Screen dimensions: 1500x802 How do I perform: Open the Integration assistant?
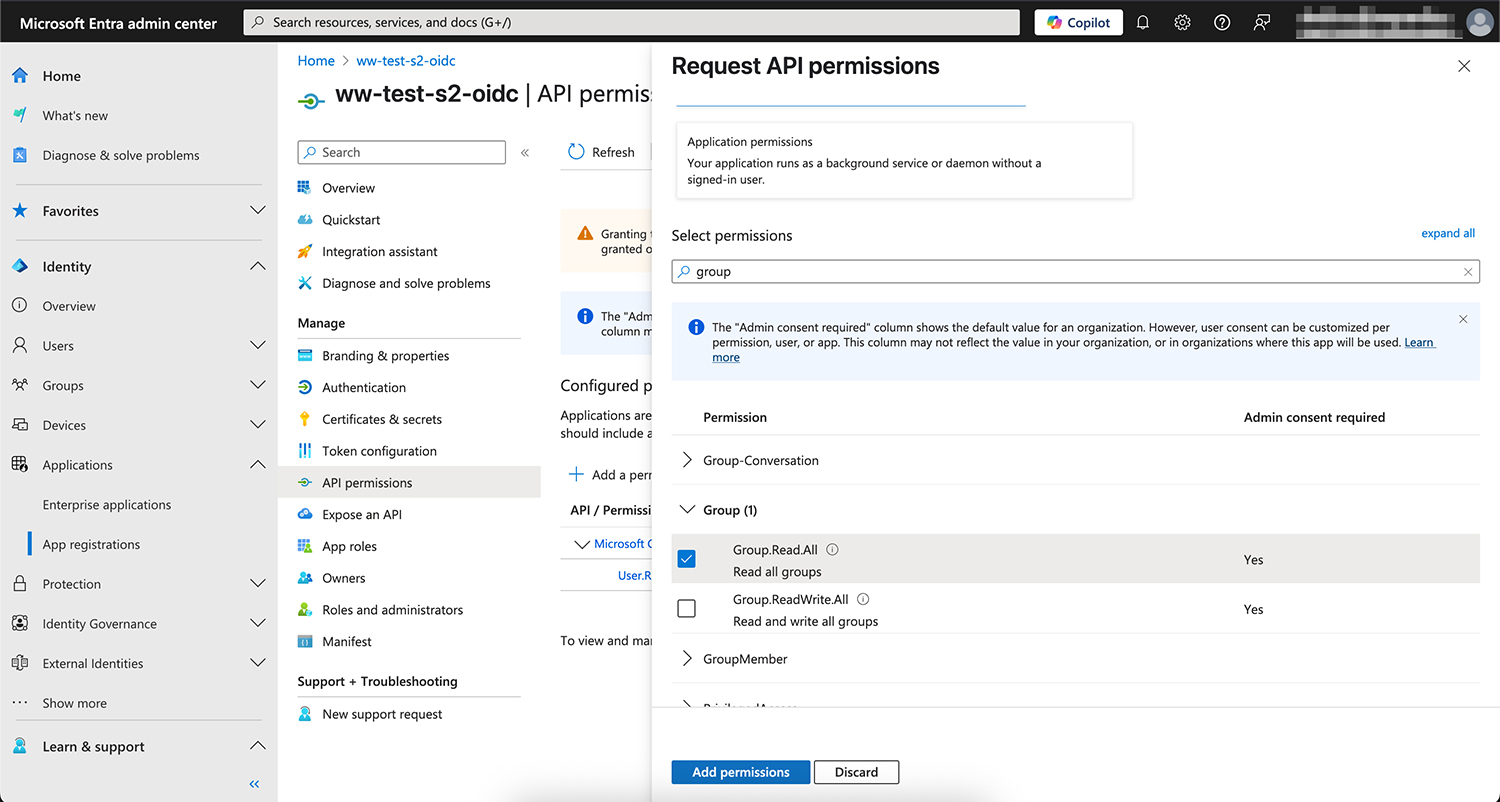(381, 251)
